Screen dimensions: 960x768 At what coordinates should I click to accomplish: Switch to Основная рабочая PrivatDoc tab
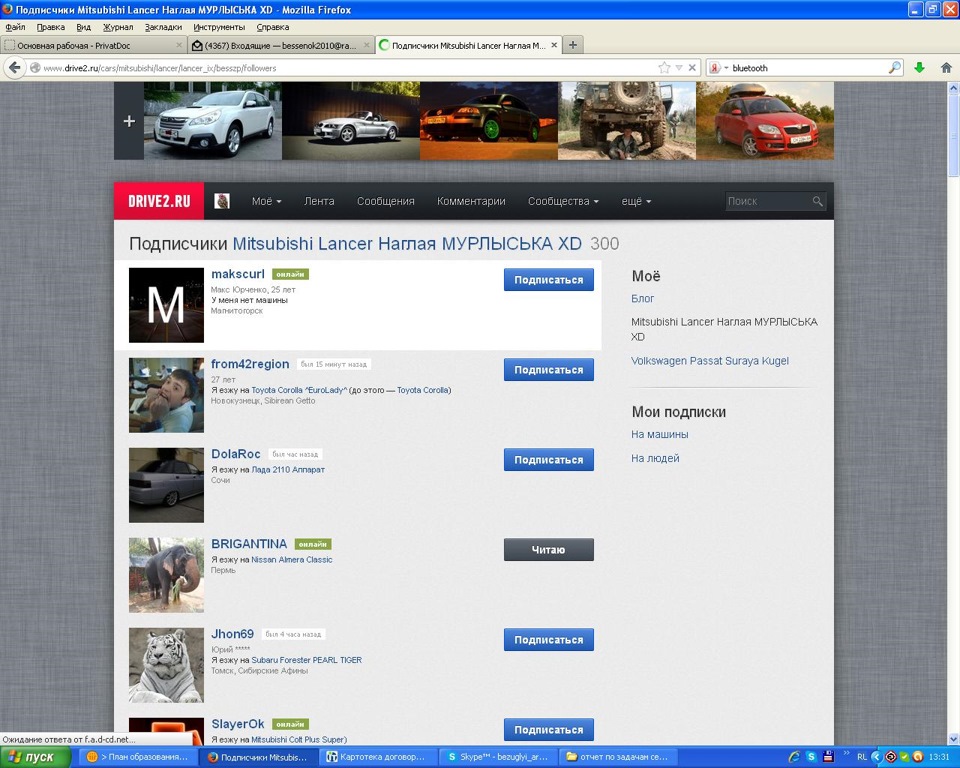click(x=93, y=45)
